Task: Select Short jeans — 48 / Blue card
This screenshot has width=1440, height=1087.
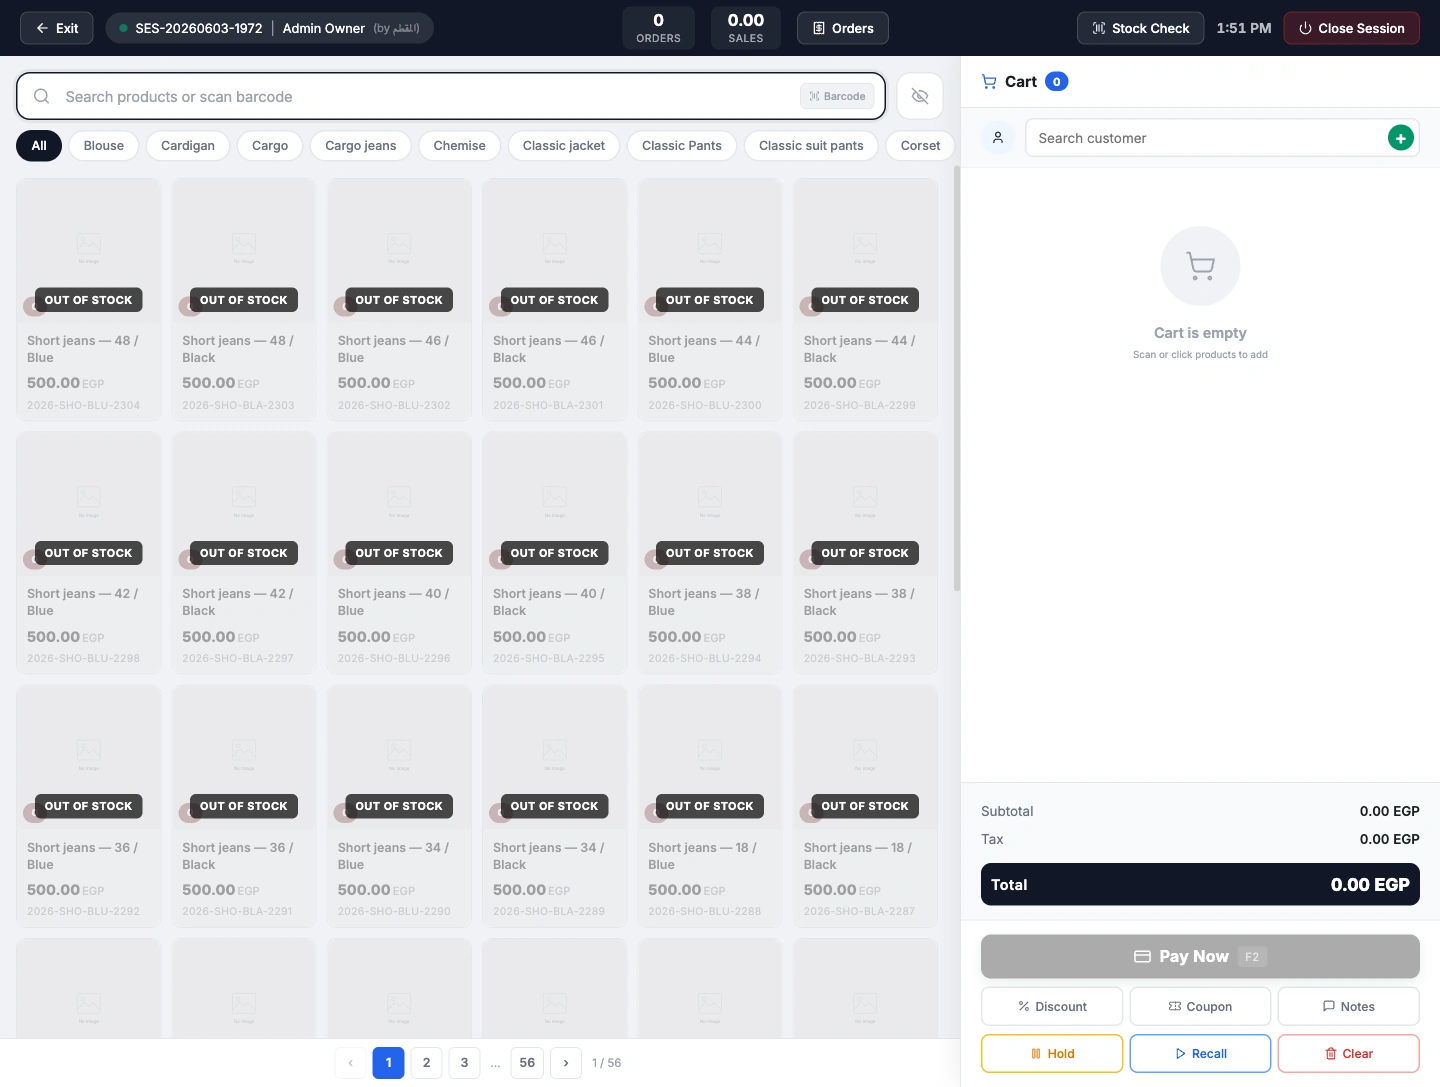Action: tap(89, 300)
